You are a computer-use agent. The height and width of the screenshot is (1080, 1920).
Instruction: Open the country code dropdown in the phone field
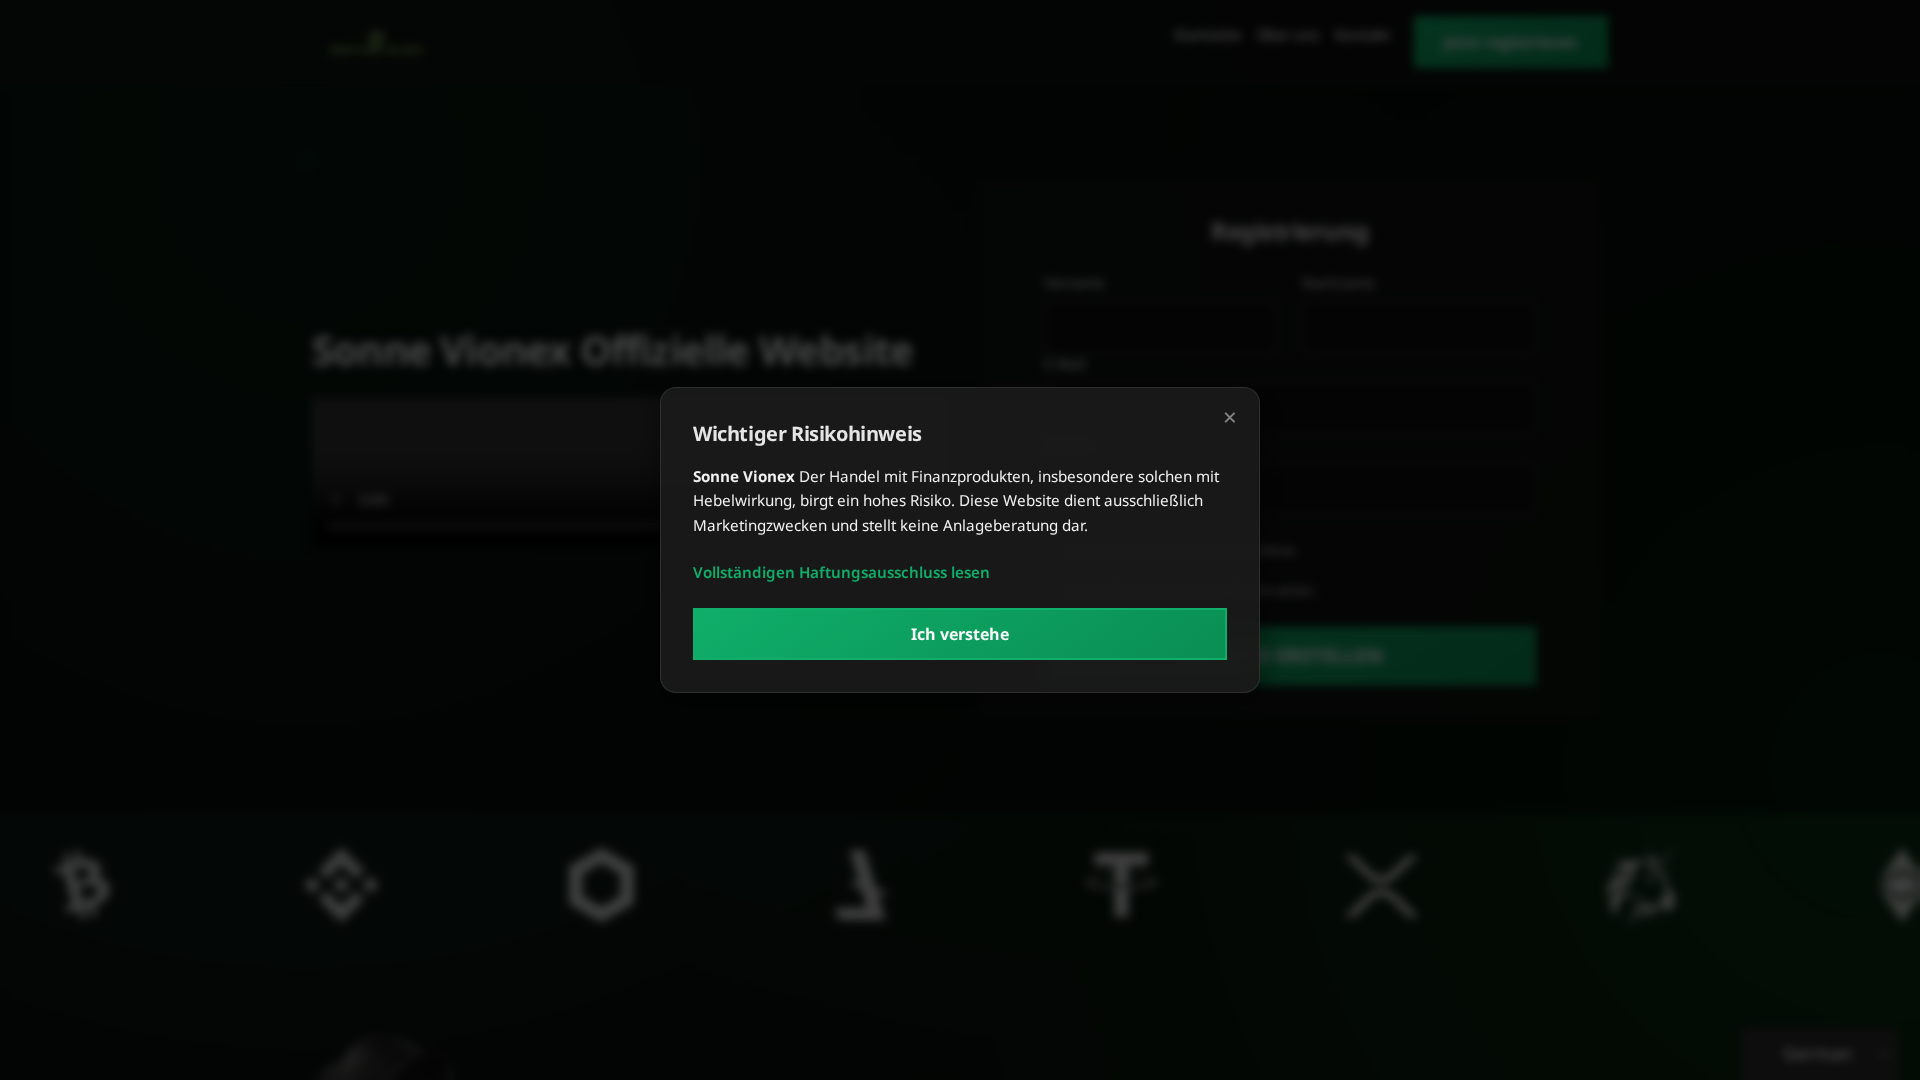pyautogui.click(x=1080, y=490)
